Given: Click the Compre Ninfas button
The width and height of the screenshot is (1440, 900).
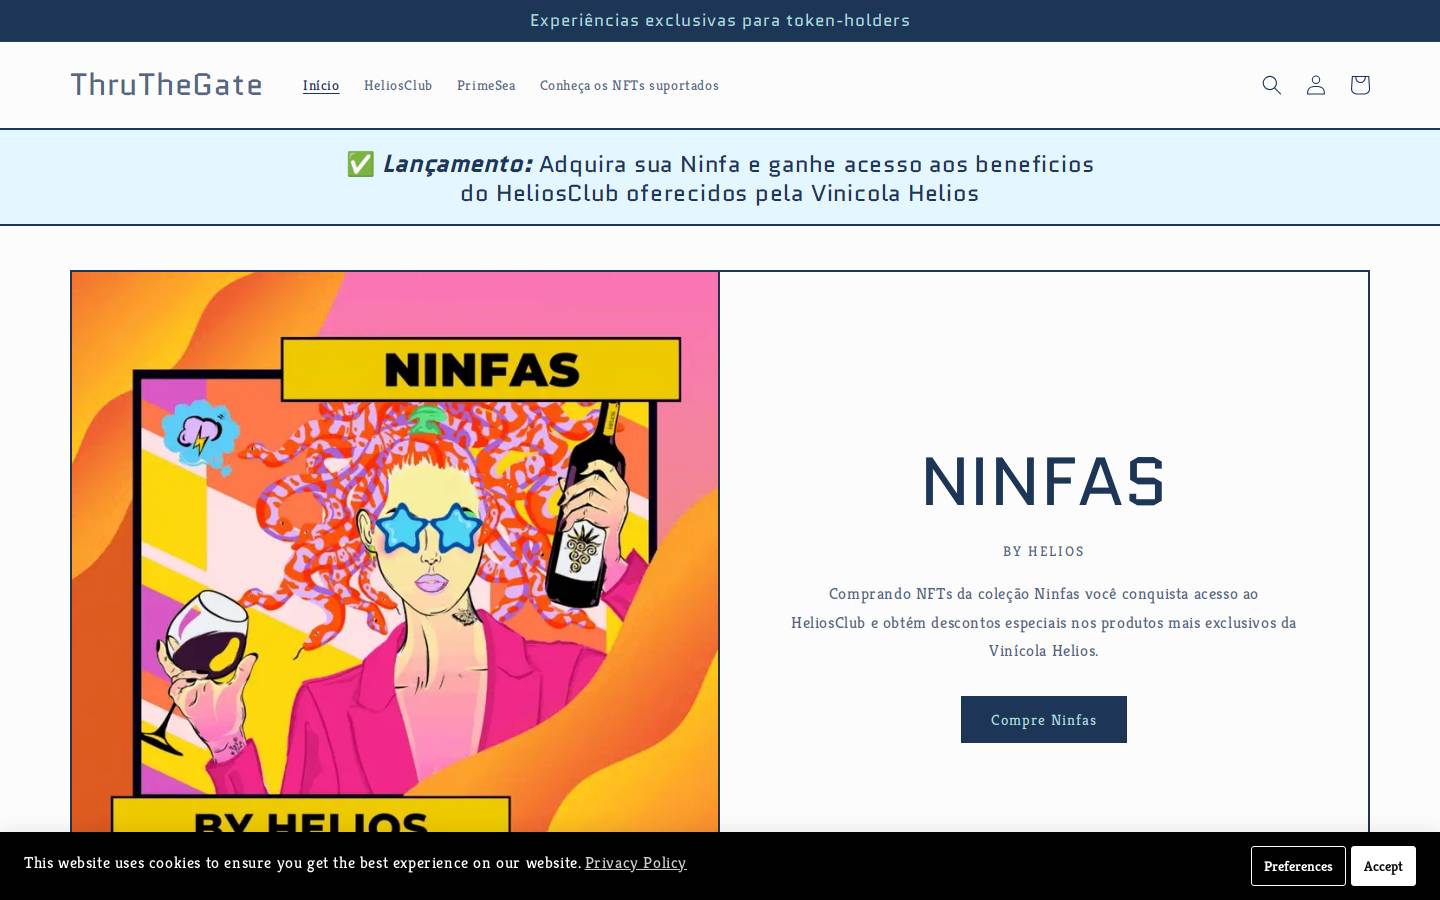Looking at the screenshot, I should [x=1044, y=720].
